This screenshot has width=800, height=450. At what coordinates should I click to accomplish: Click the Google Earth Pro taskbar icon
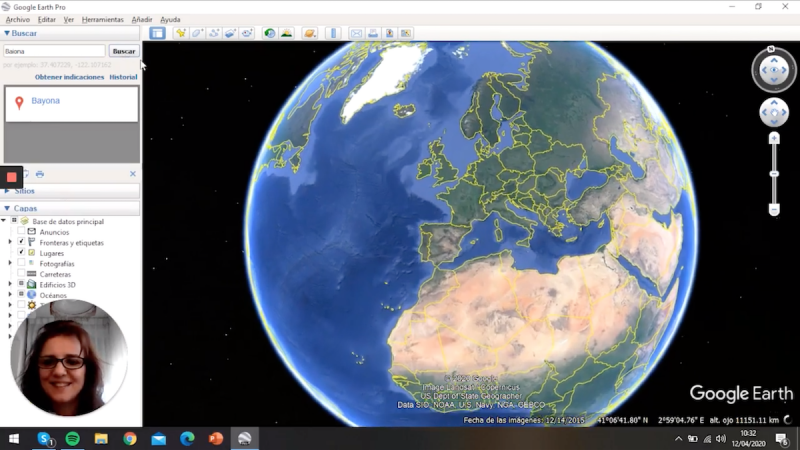click(244, 439)
